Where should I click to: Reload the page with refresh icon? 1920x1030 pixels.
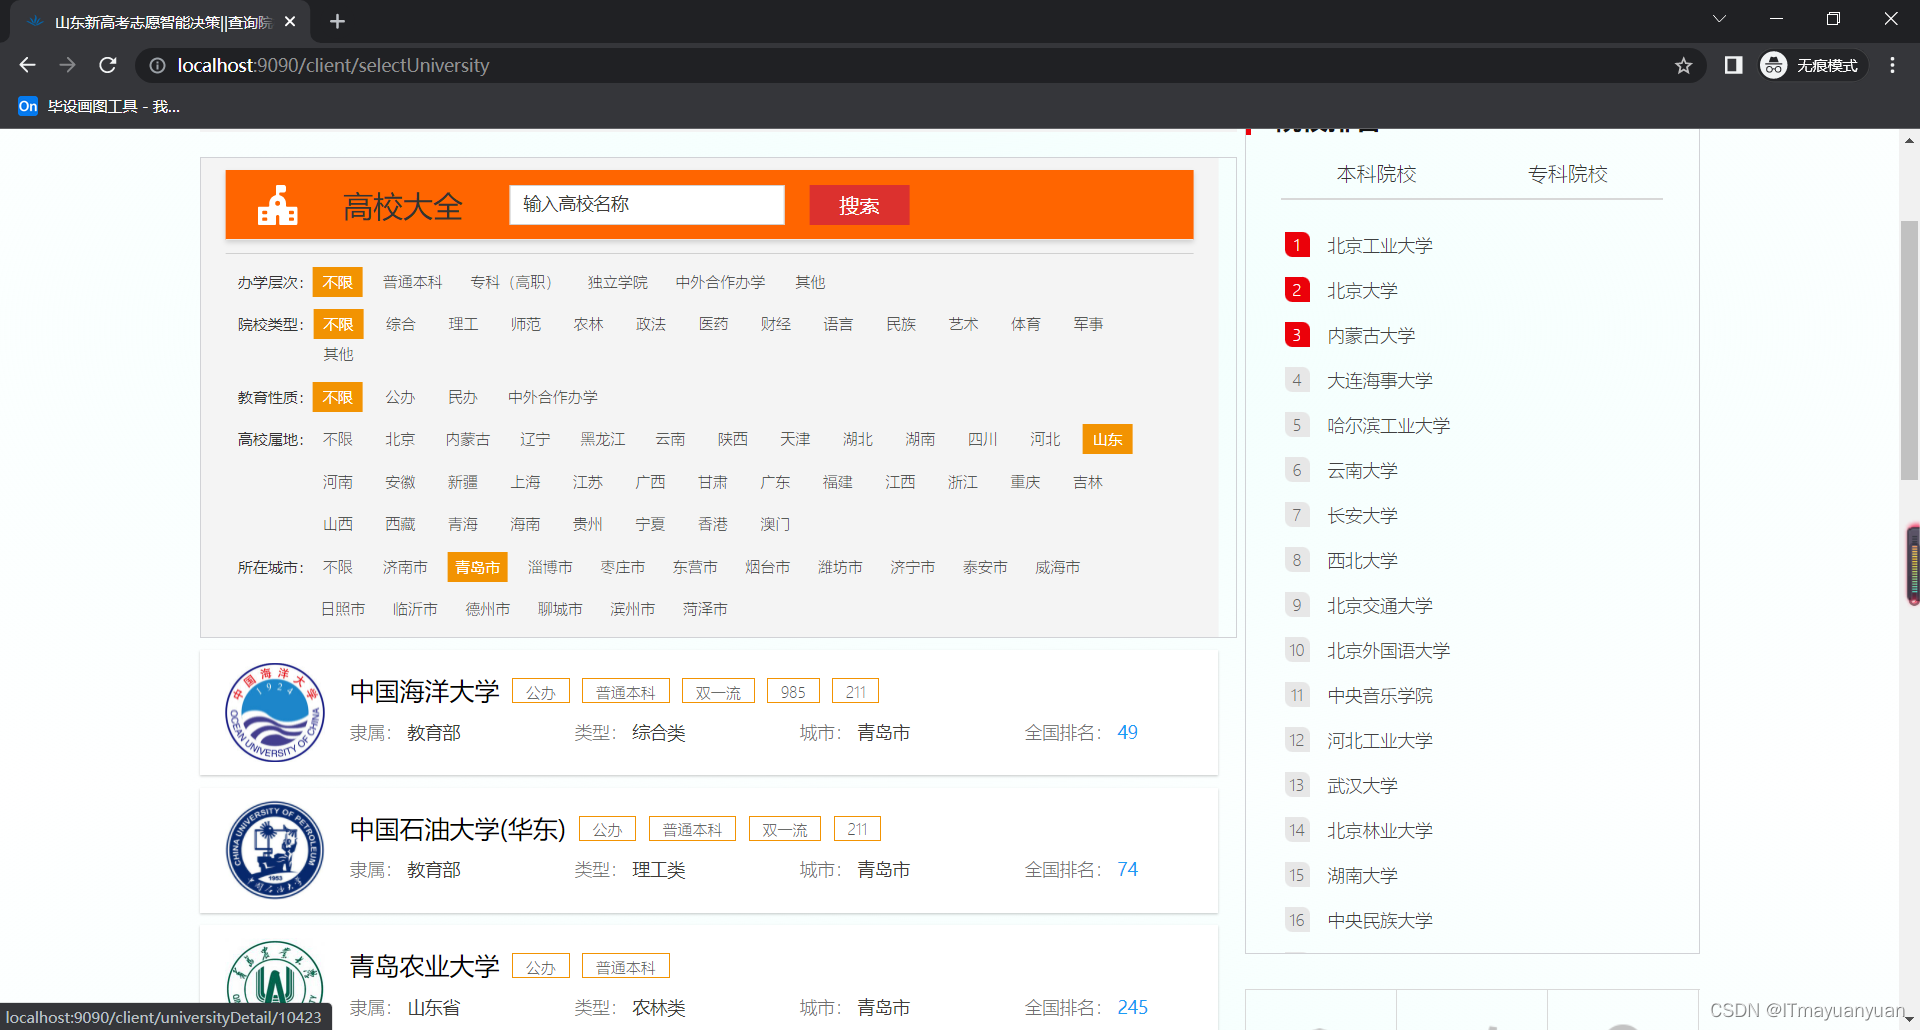pos(108,65)
